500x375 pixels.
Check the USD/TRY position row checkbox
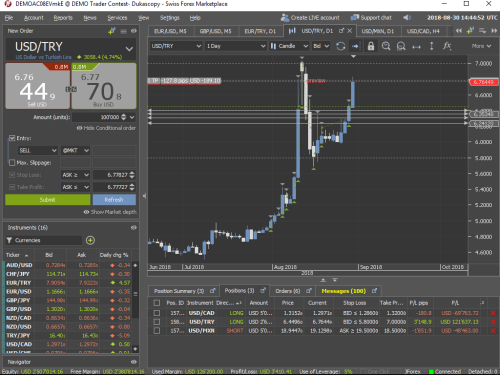click(x=157, y=322)
